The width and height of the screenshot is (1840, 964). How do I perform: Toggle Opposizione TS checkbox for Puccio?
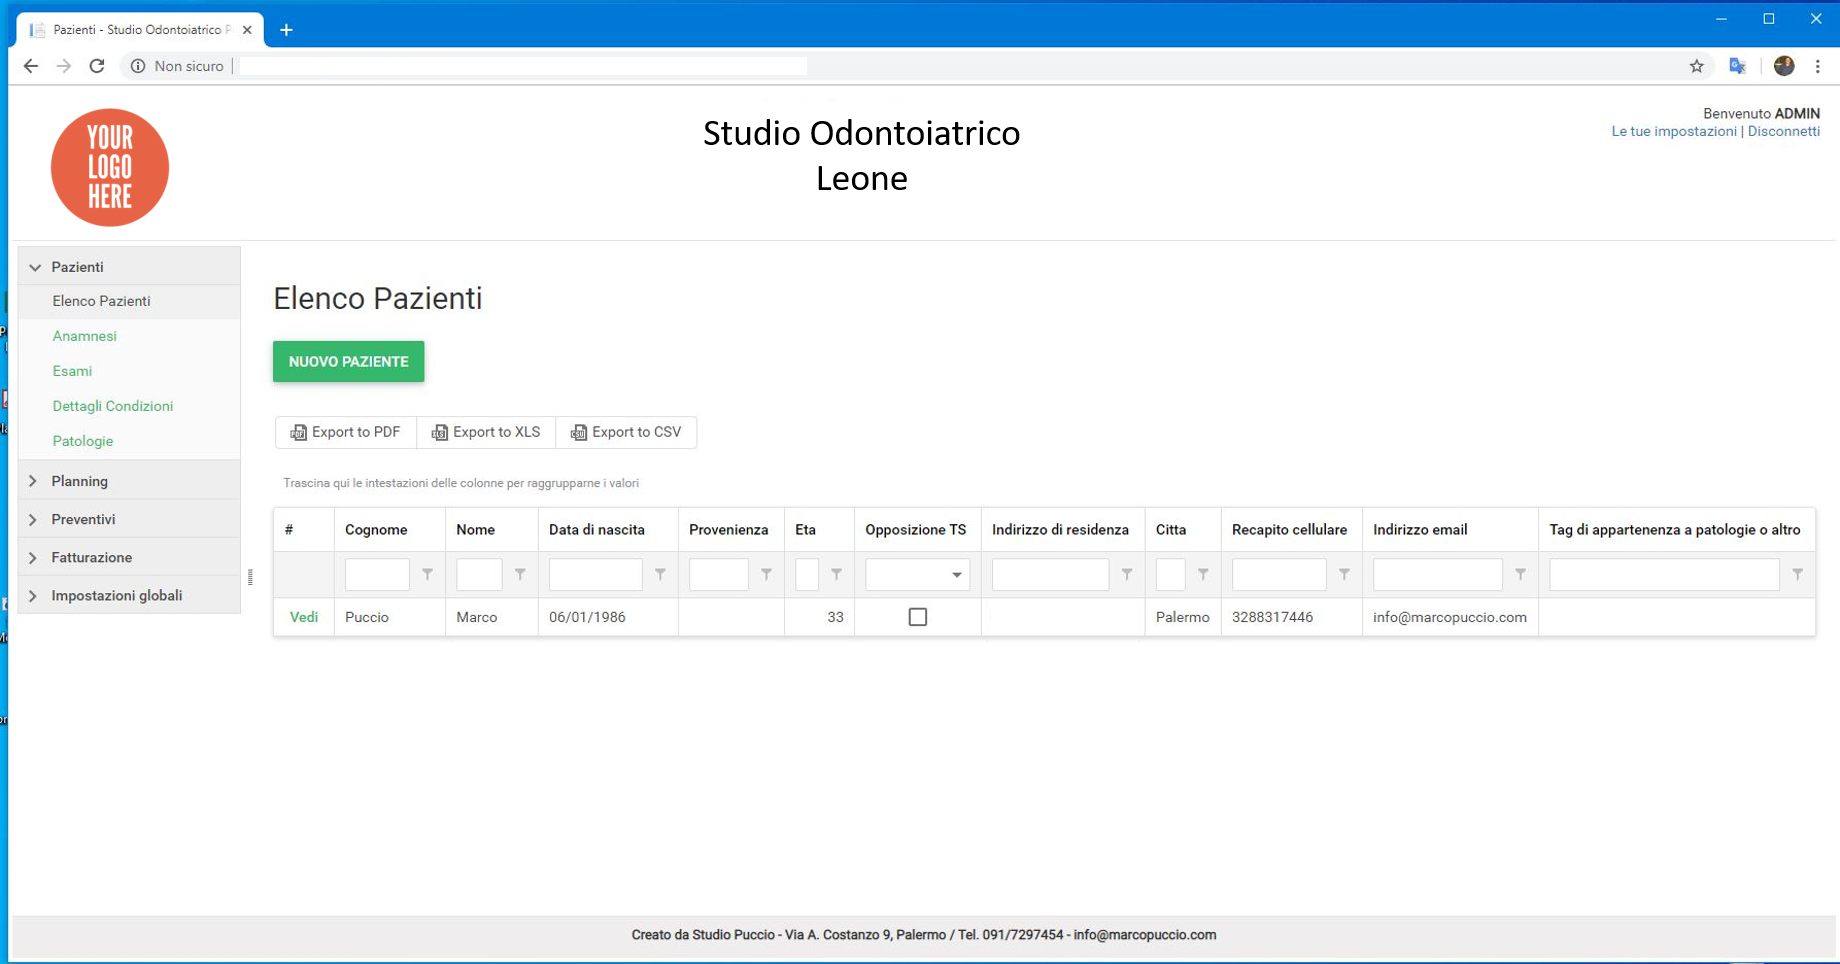point(918,617)
